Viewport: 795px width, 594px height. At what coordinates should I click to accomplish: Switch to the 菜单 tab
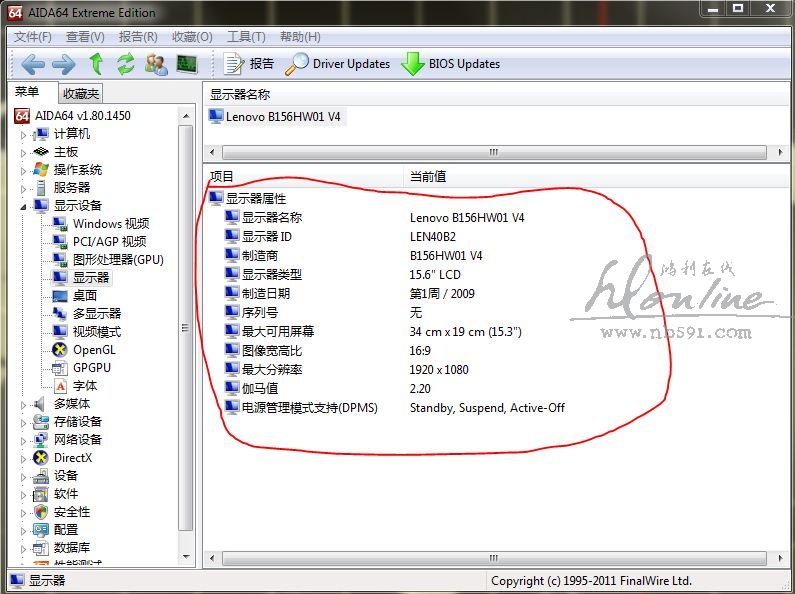point(27,92)
